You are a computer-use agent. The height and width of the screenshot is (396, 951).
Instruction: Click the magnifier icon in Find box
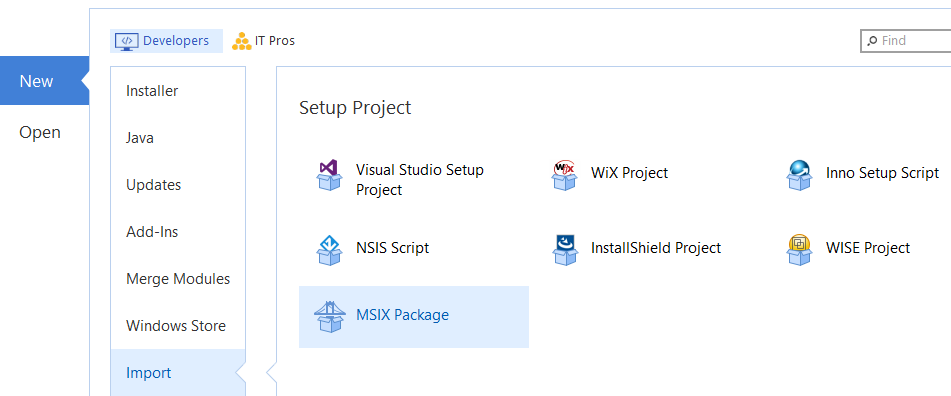(x=872, y=41)
